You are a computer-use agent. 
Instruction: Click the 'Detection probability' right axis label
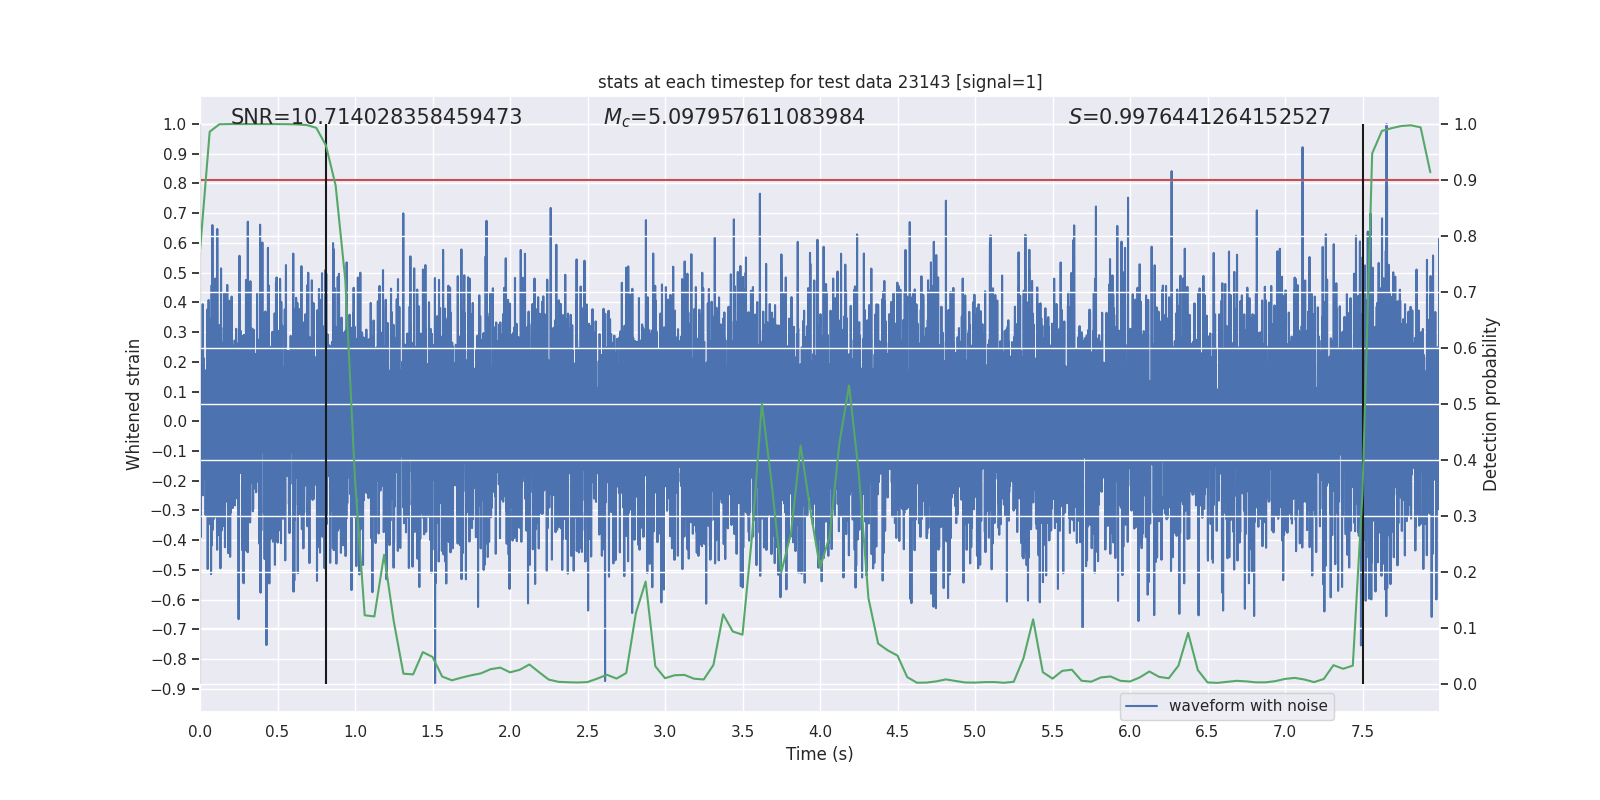pyautogui.click(x=1491, y=404)
